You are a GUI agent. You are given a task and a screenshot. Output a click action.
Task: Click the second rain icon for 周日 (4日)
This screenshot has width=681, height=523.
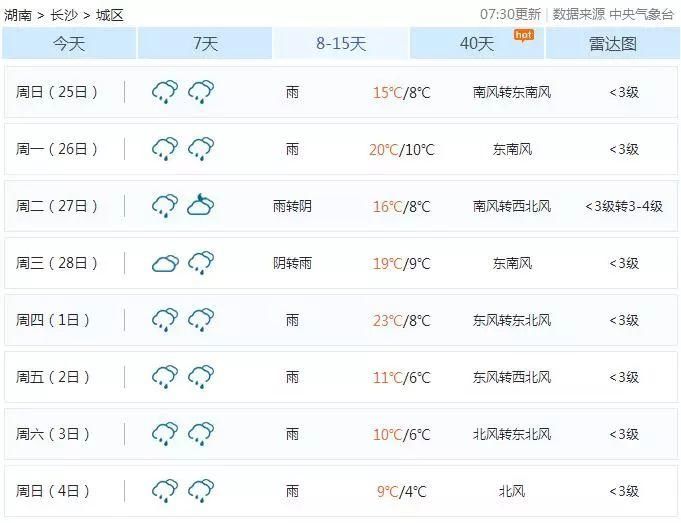point(201,492)
